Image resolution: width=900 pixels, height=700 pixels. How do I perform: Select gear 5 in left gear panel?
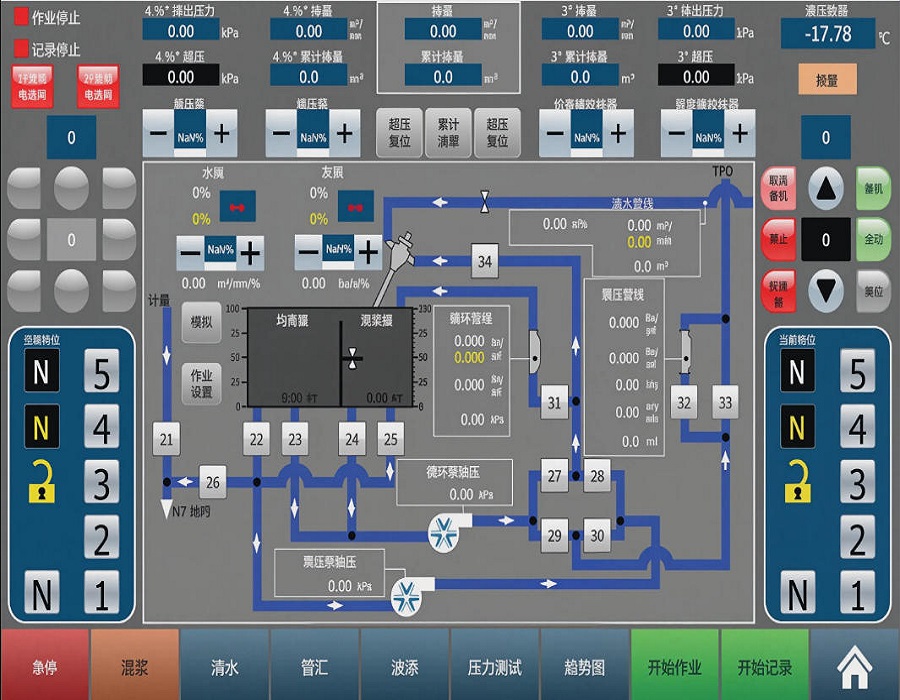[x=102, y=371]
